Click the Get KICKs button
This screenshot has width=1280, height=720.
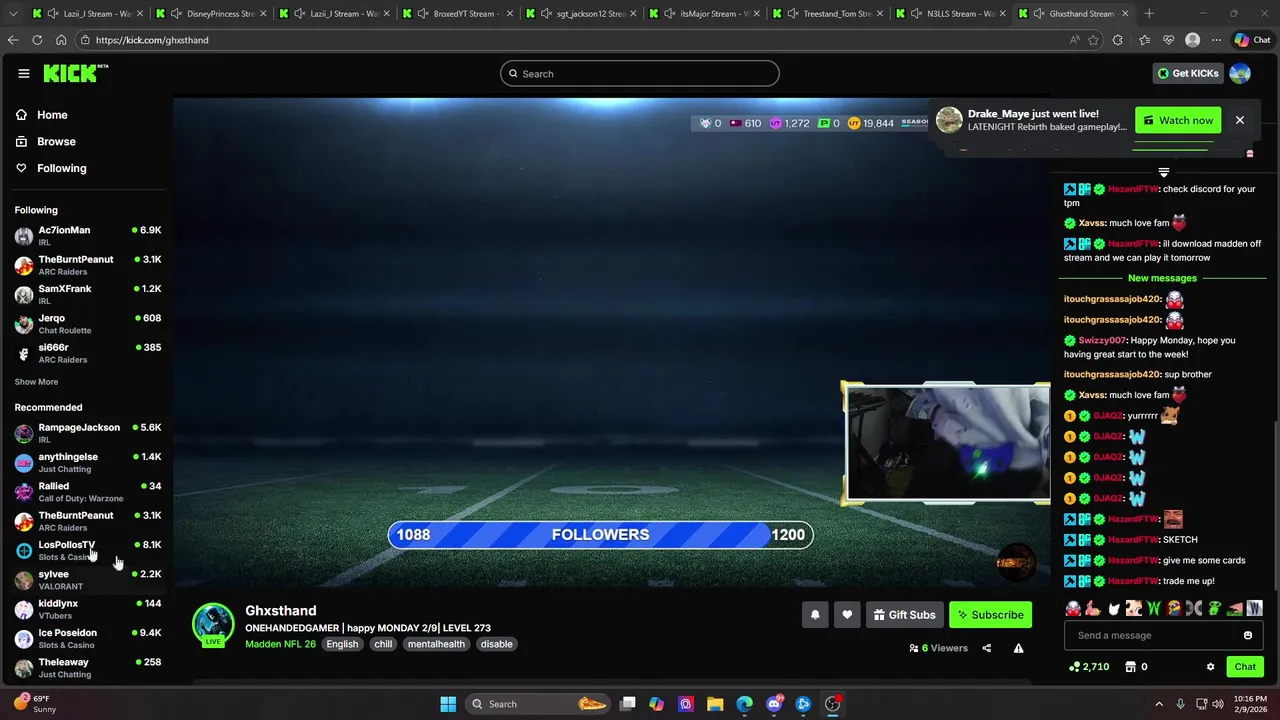tap(1187, 73)
